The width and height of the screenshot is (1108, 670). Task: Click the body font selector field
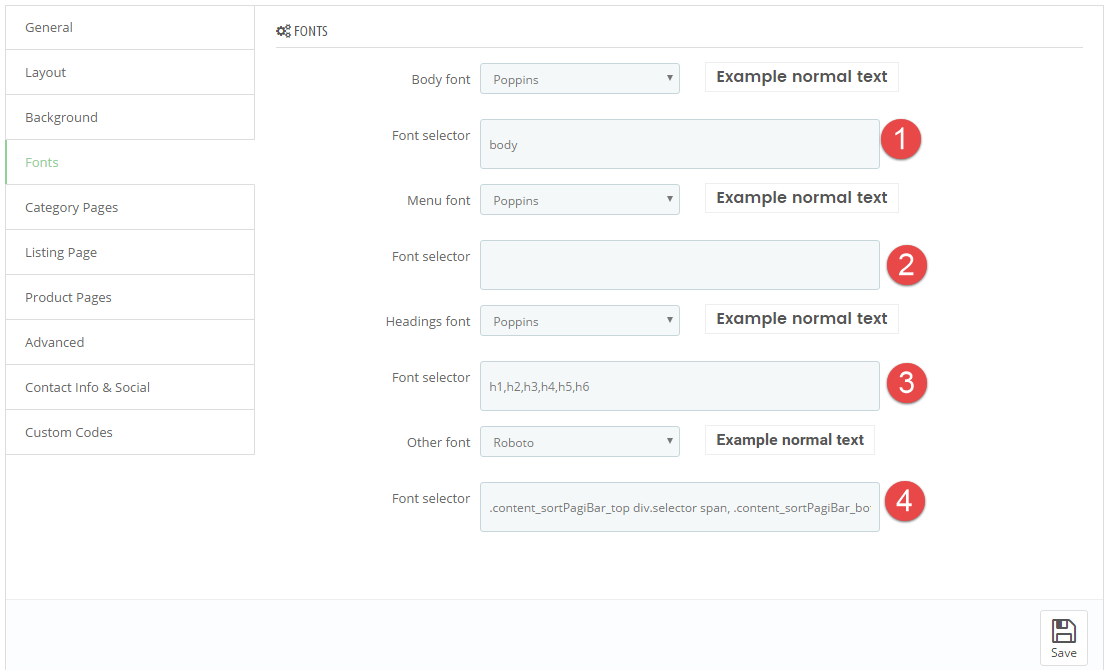pos(680,144)
